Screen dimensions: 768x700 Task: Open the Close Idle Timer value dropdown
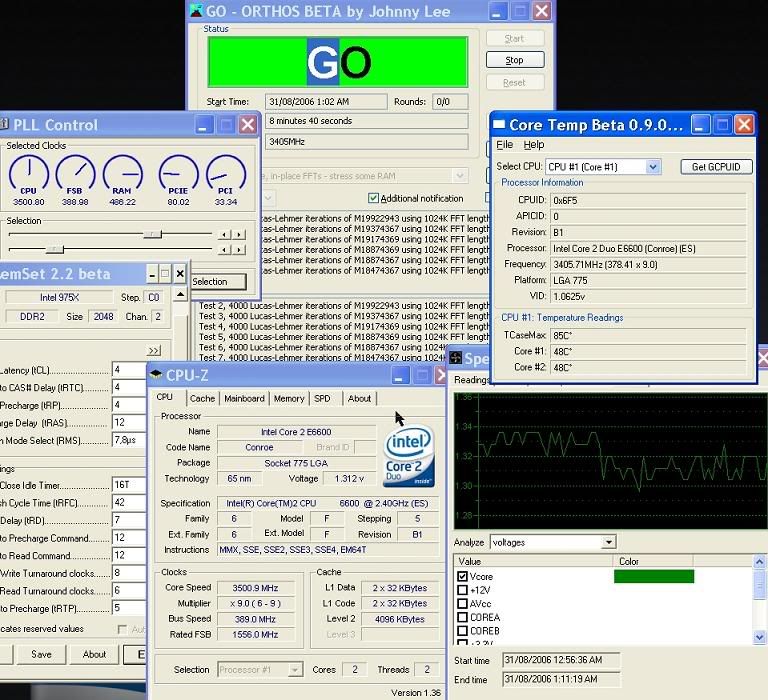point(129,485)
